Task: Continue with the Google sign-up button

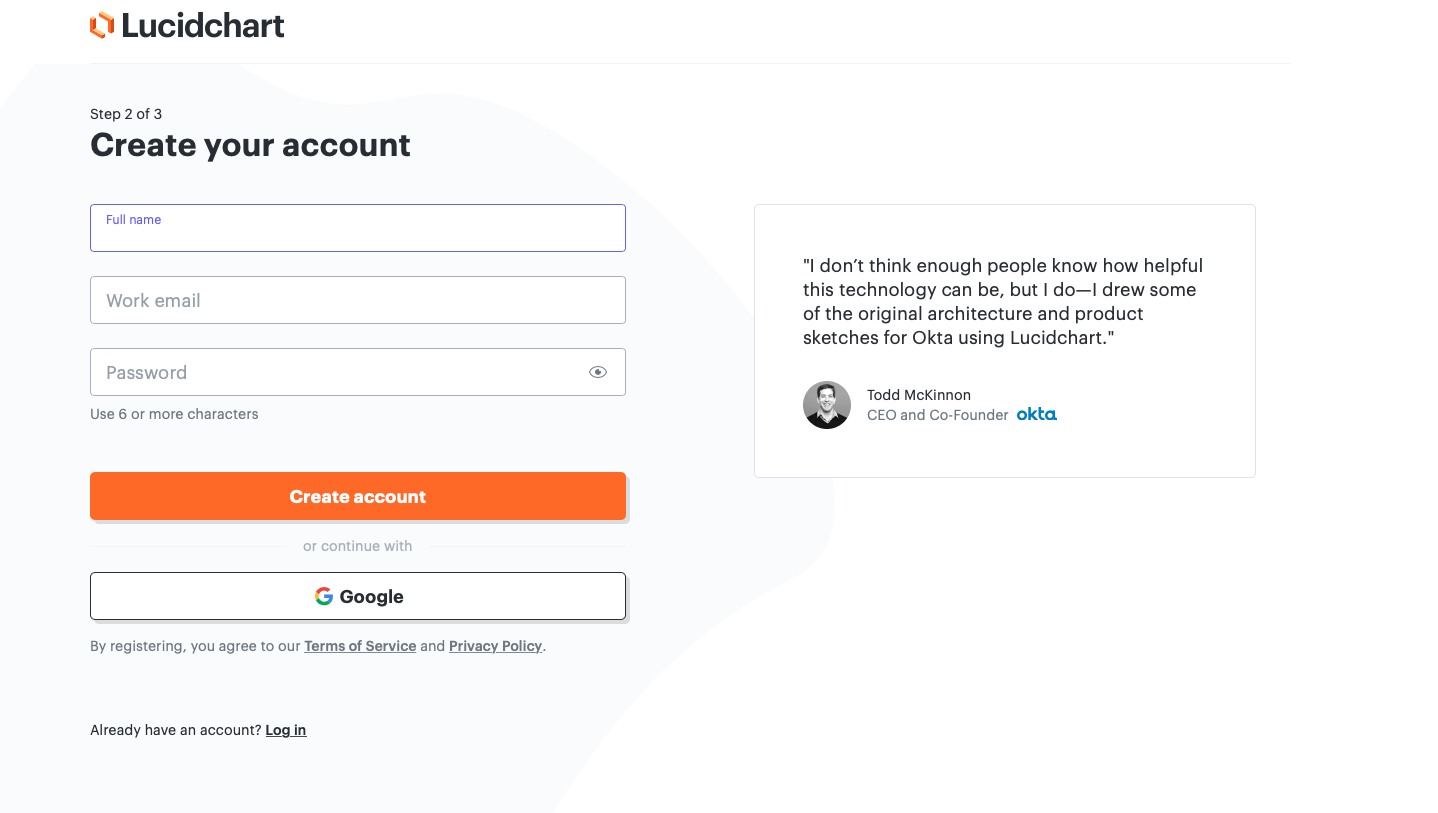Action: tap(357, 596)
